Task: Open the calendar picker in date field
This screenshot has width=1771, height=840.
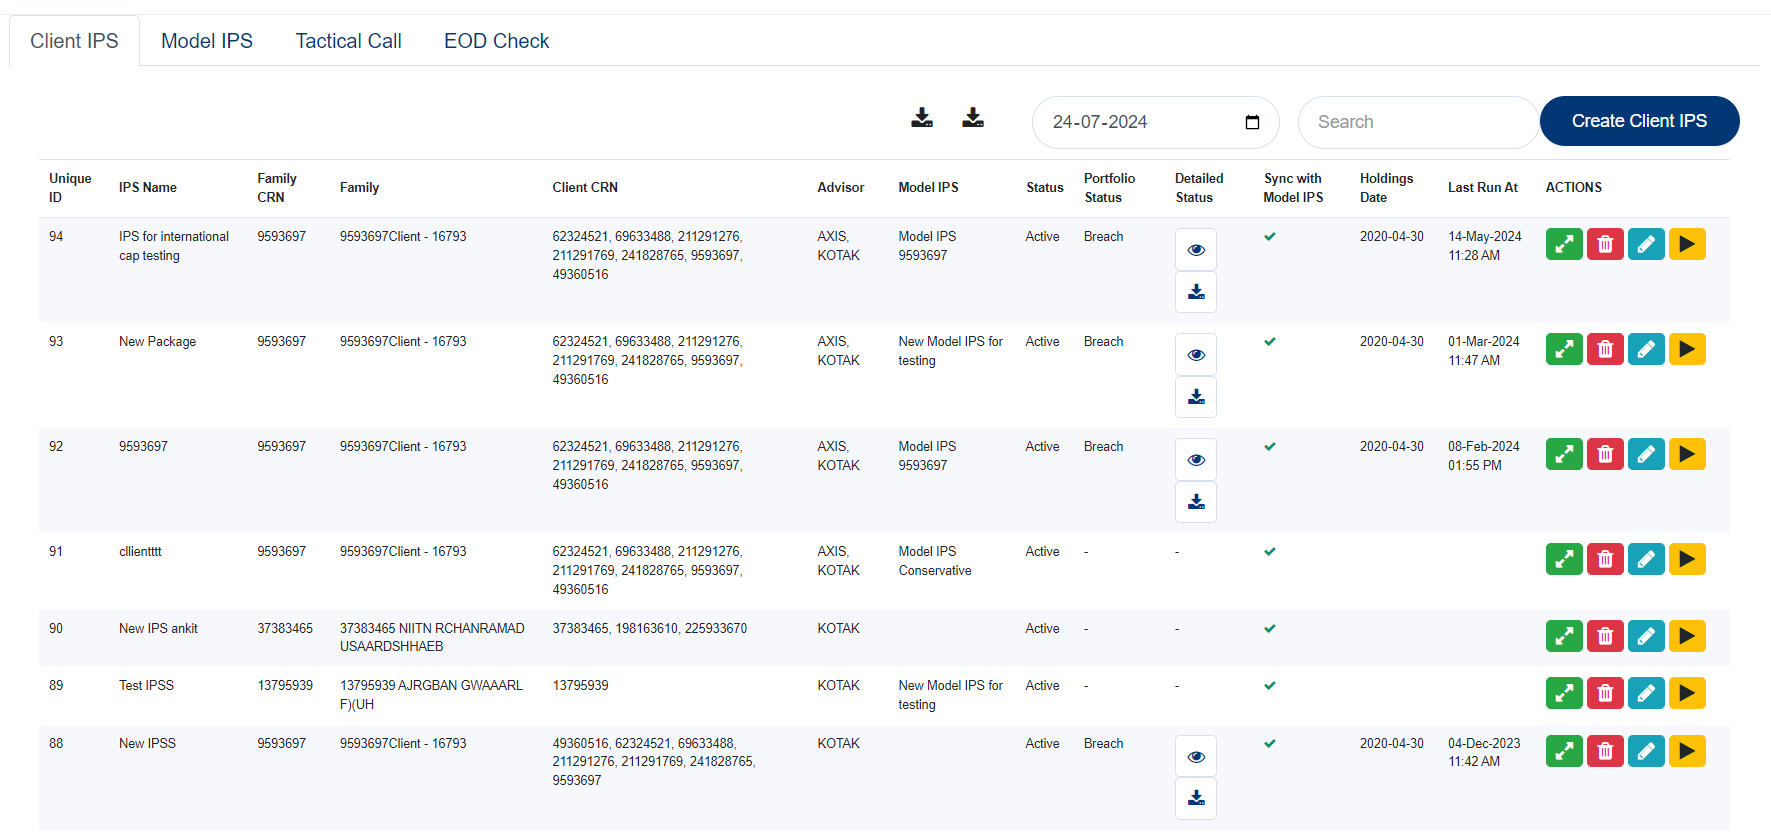Action: (x=1252, y=122)
